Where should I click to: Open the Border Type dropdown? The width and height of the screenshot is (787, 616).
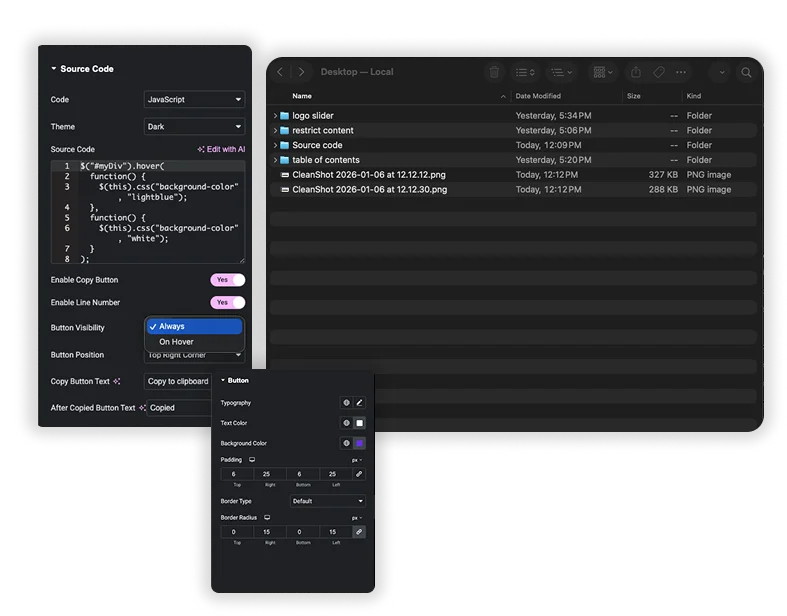[x=328, y=501]
